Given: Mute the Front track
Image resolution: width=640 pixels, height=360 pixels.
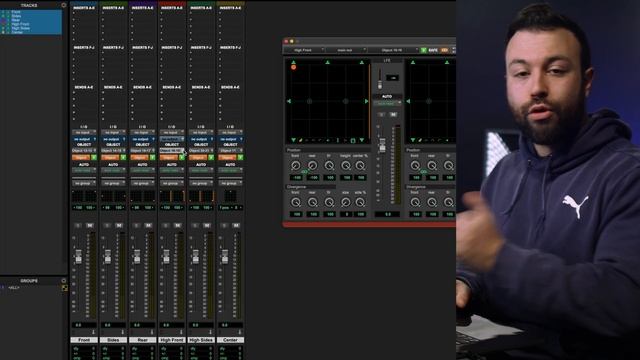Looking at the screenshot, I should (90, 225).
